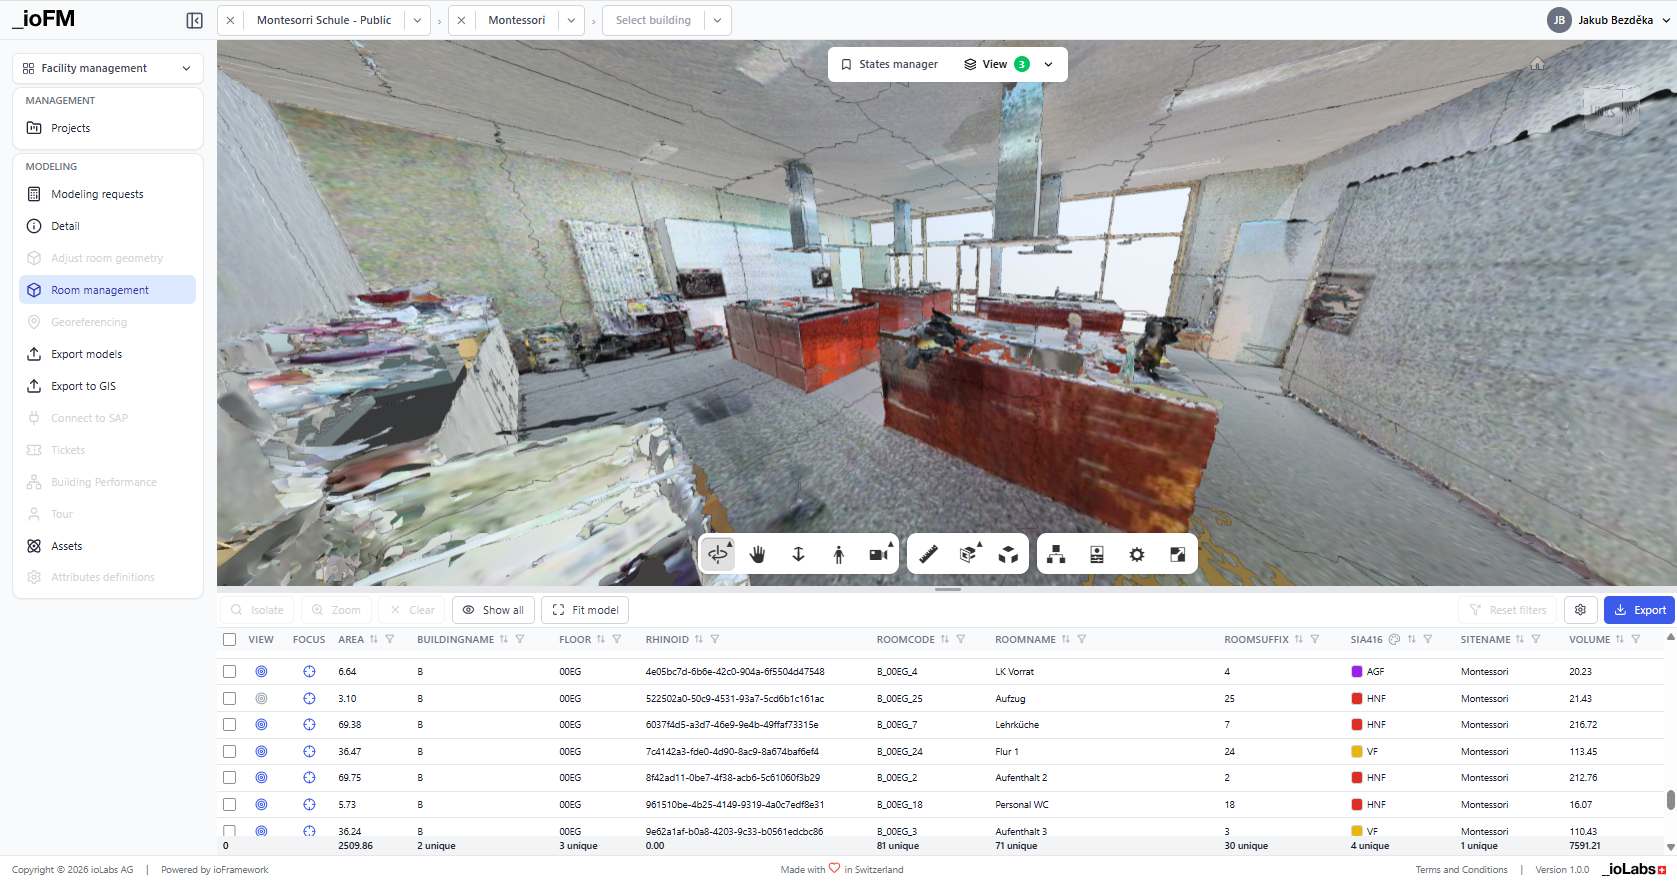
Task: Click the viewer full screen icon
Action: (1177, 554)
